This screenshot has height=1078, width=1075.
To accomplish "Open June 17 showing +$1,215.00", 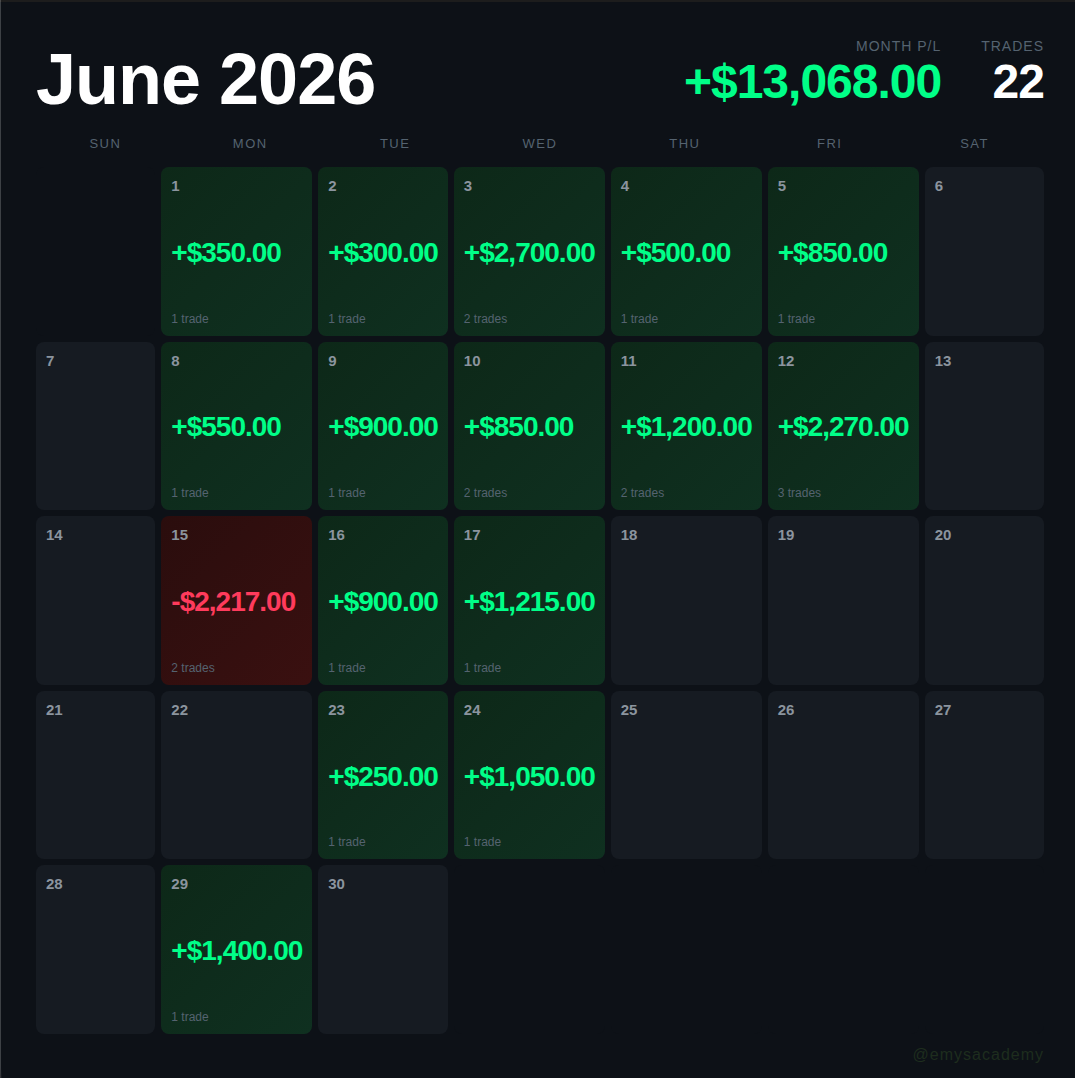I will tap(529, 600).
